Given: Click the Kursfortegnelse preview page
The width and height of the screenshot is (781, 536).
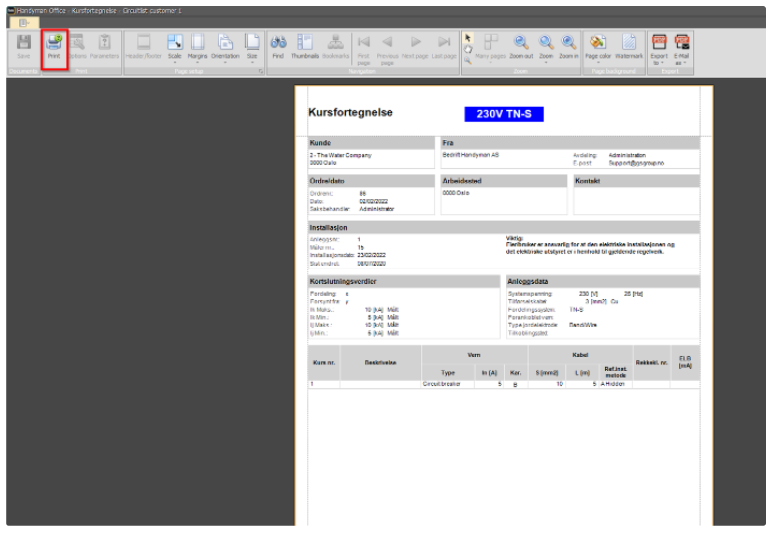Looking at the screenshot, I should click(504, 305).
